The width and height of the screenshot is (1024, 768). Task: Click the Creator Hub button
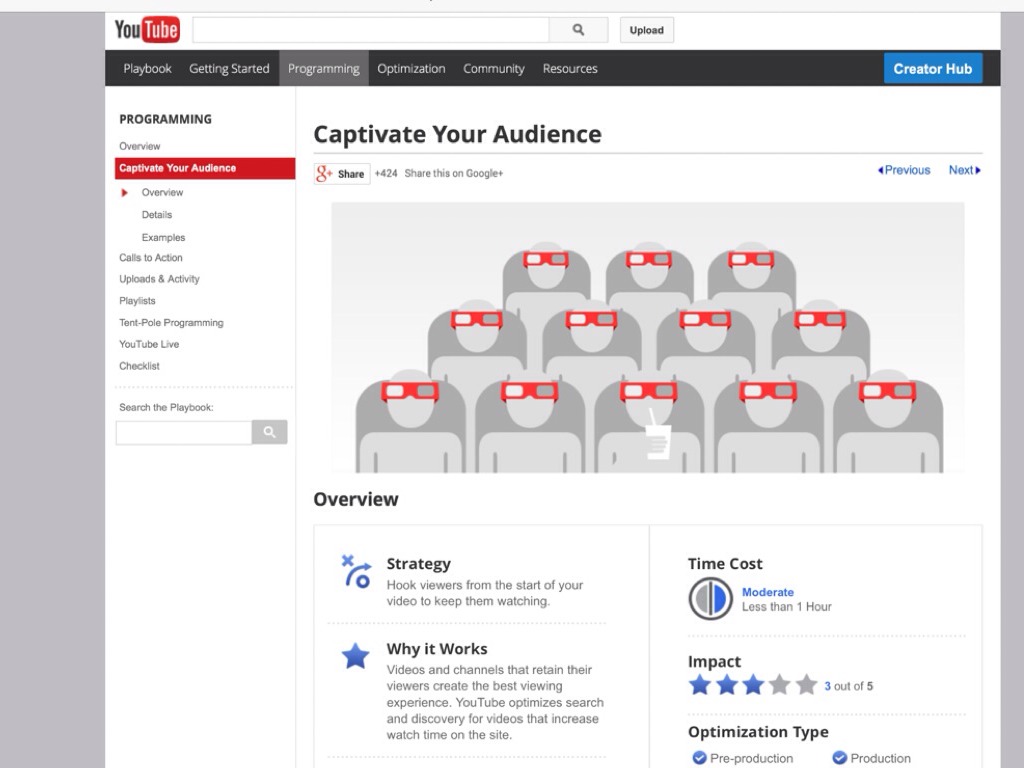[932, 69]
